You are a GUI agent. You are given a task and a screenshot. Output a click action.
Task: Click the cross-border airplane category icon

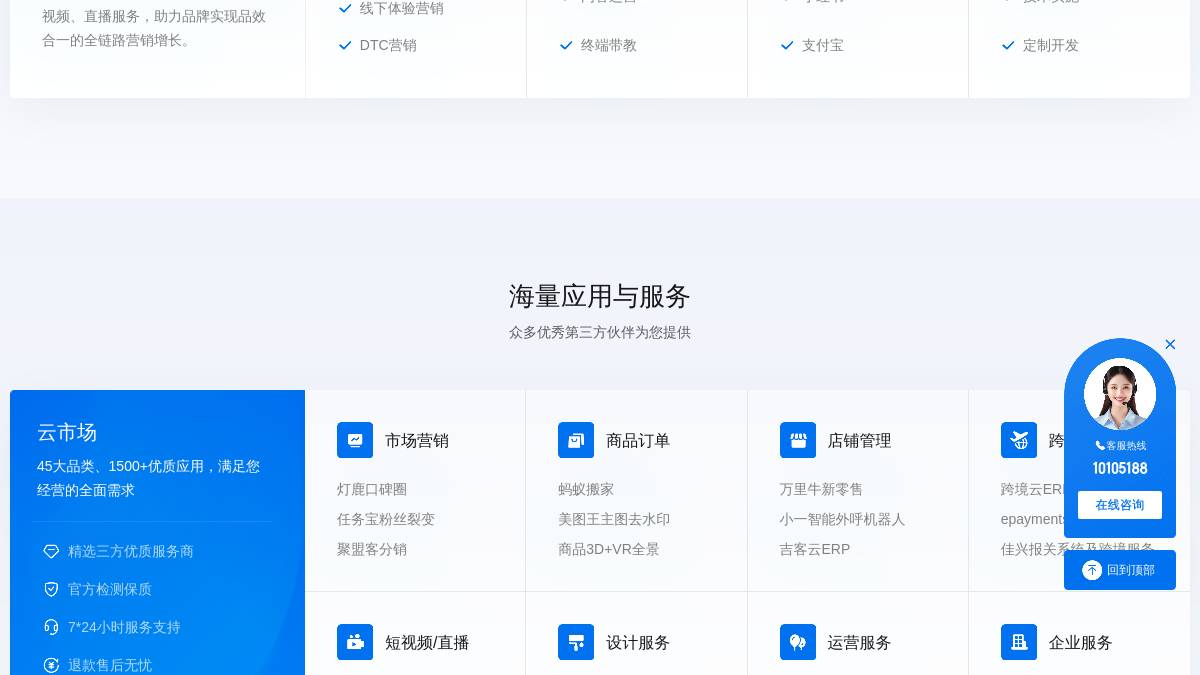(1019, 440)
